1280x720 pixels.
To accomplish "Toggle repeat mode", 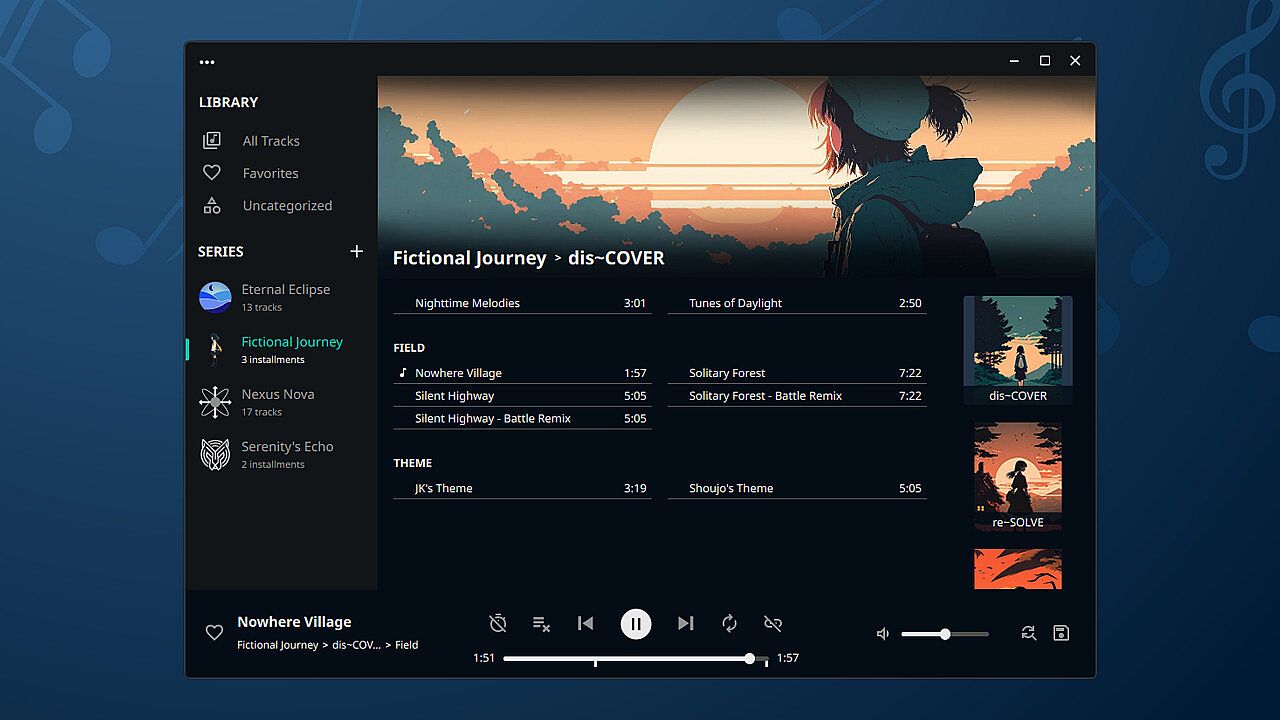I will pos(730,624).
